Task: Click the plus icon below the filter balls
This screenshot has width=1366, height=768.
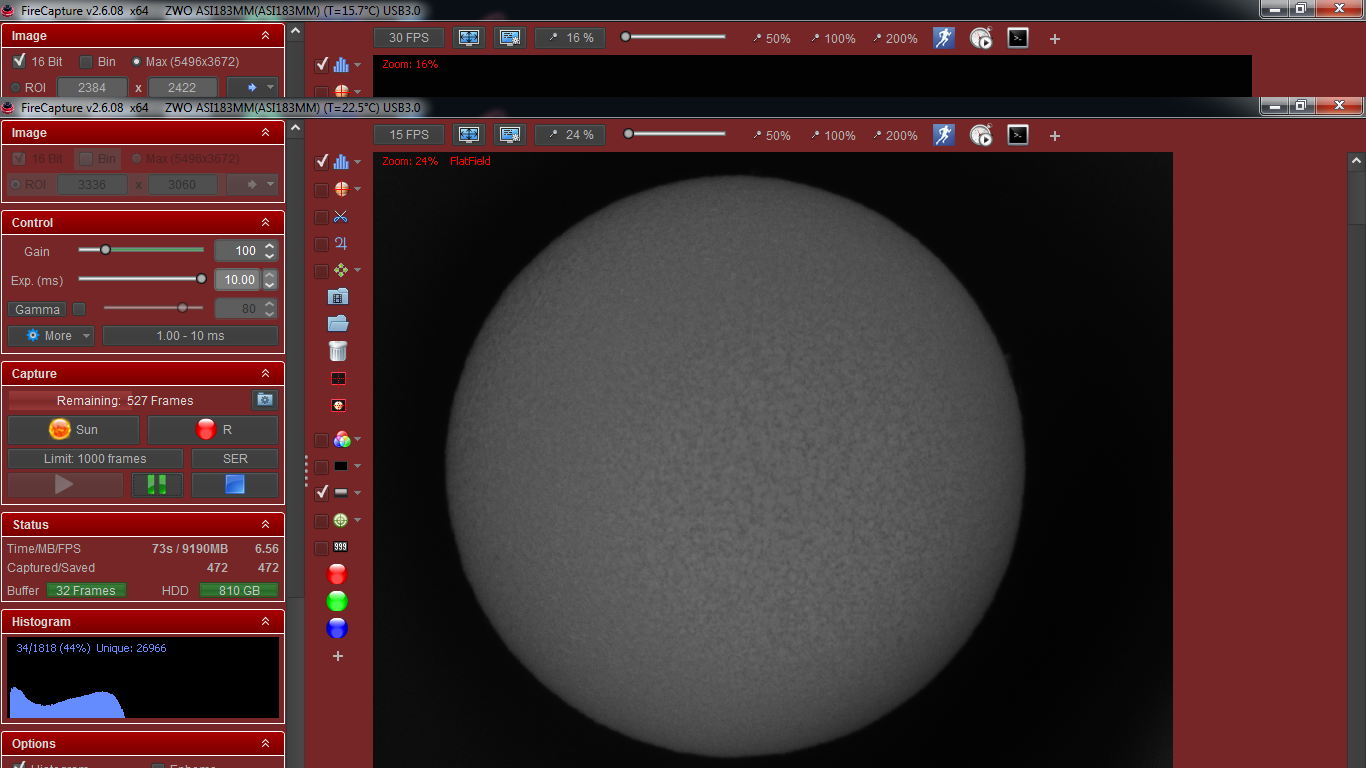Action: 338,656
